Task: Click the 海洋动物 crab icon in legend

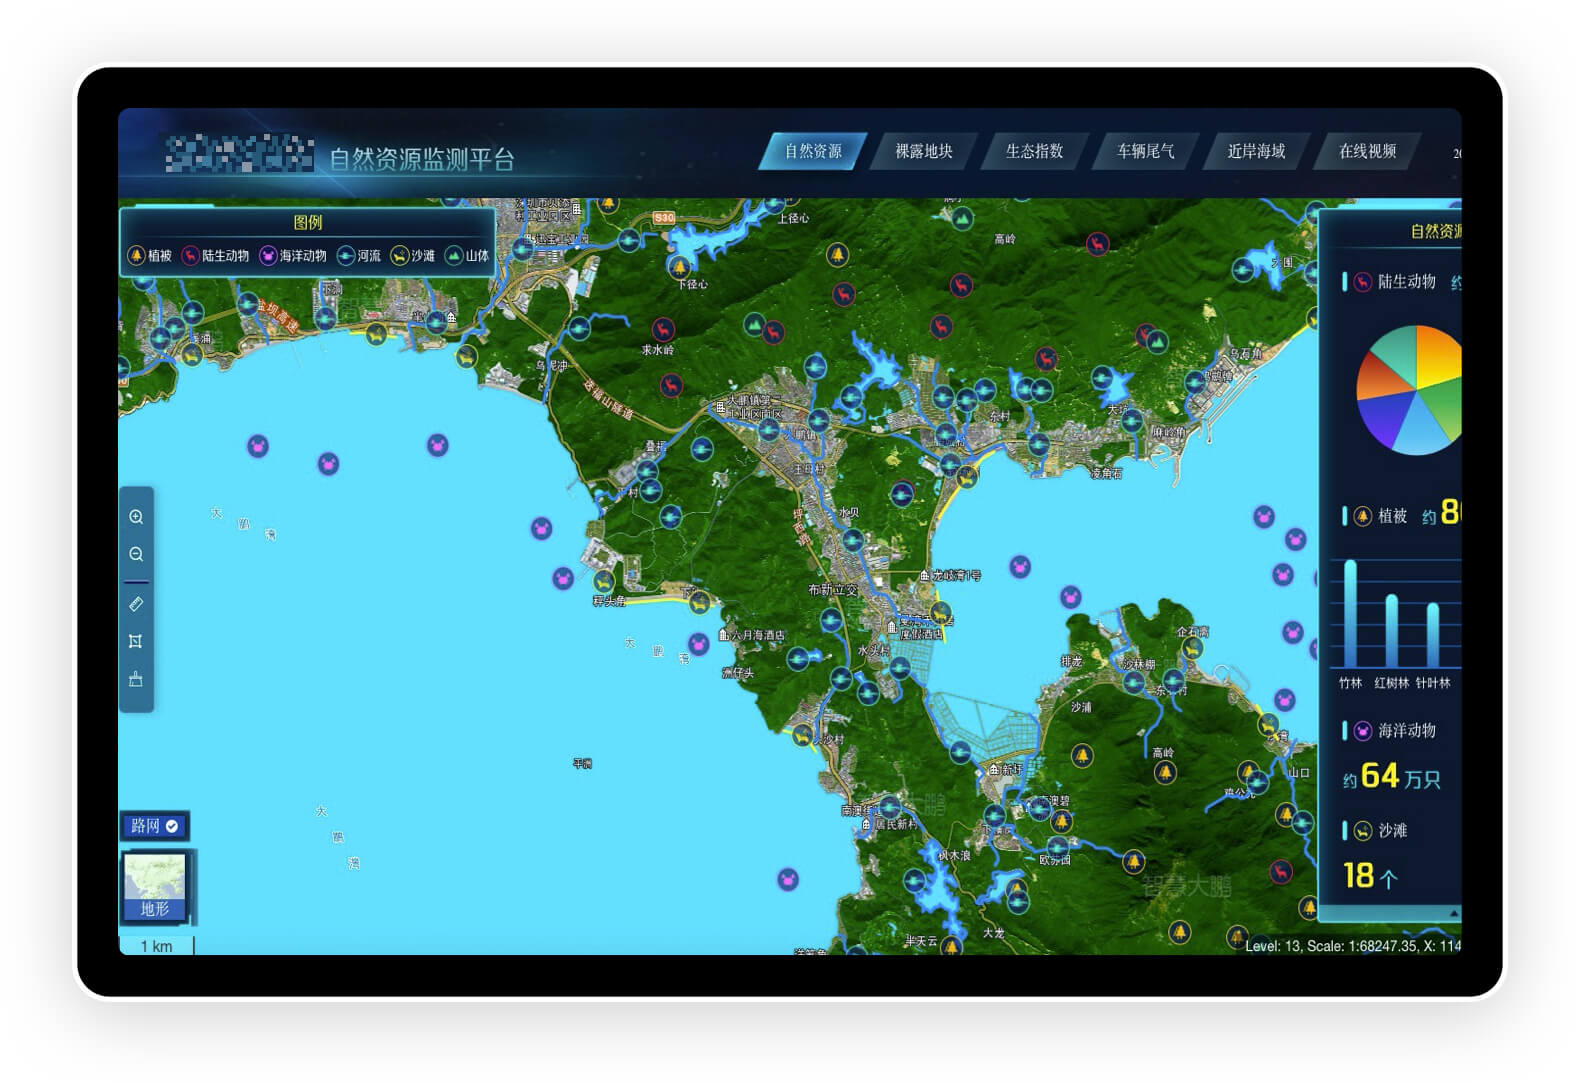Action: [x=268, y=256]
